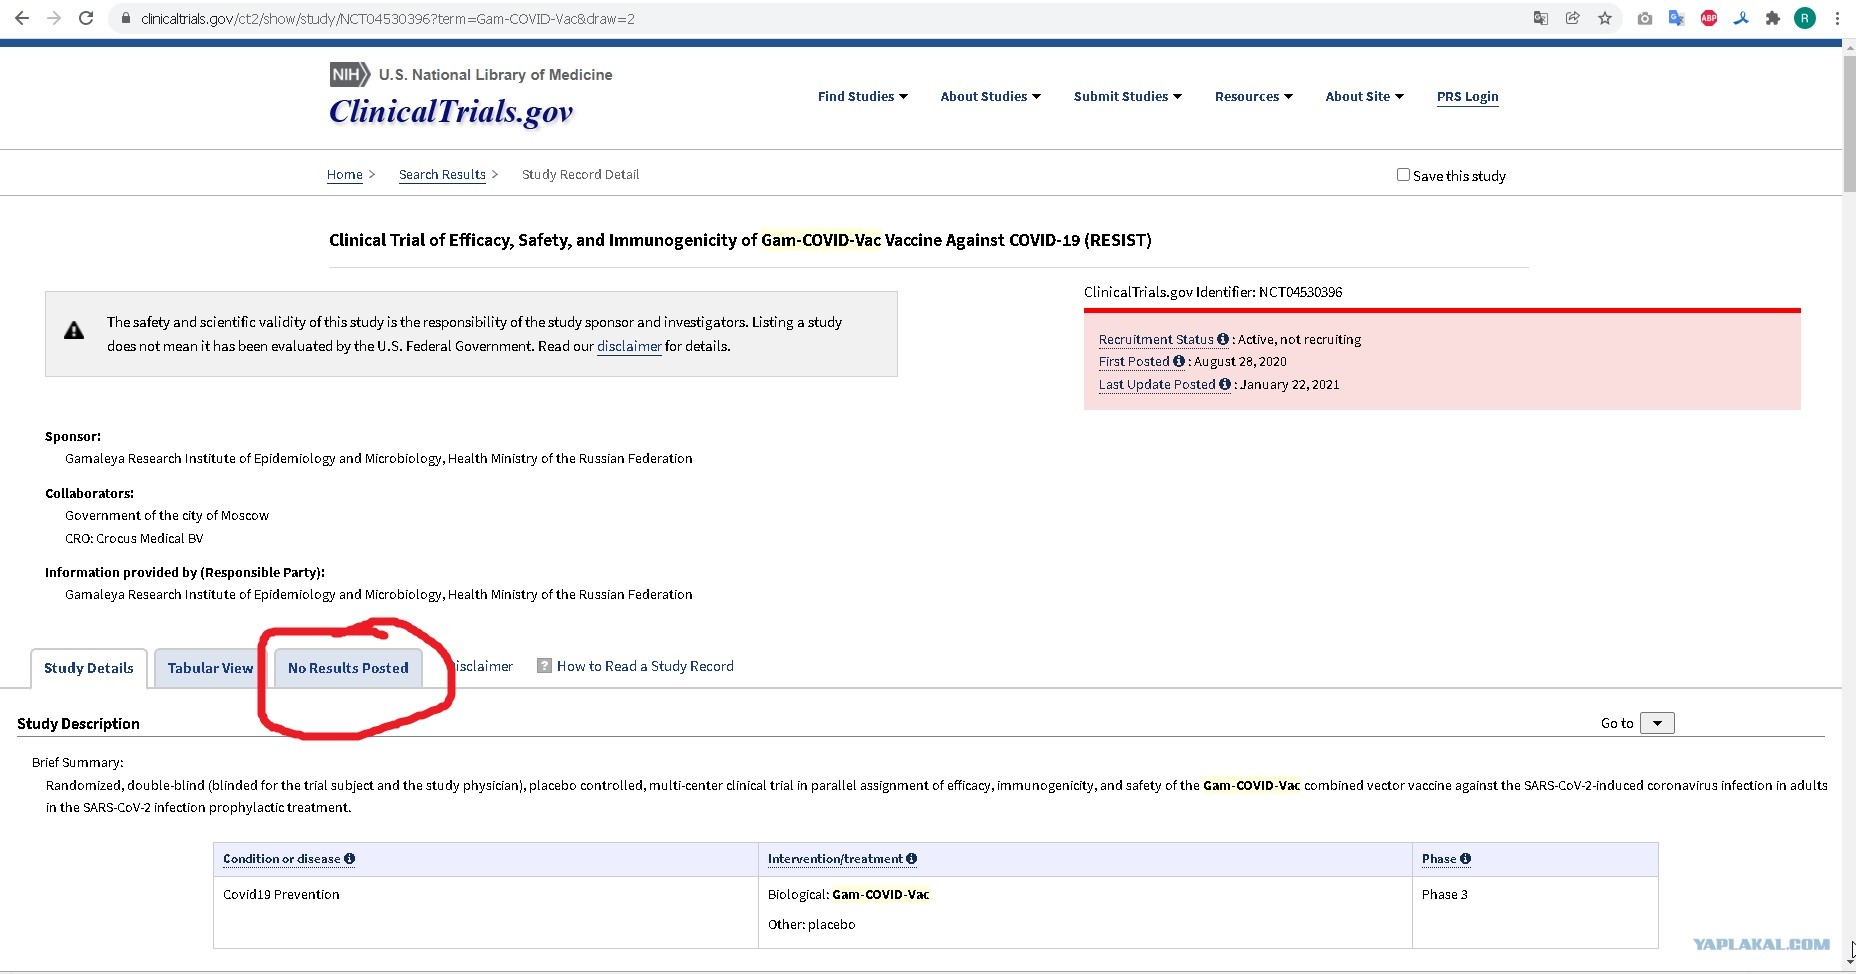Viewport: 1856px width, 974px height.
Task: Click the Condition or disease info icon
Action: pos(349,858)
